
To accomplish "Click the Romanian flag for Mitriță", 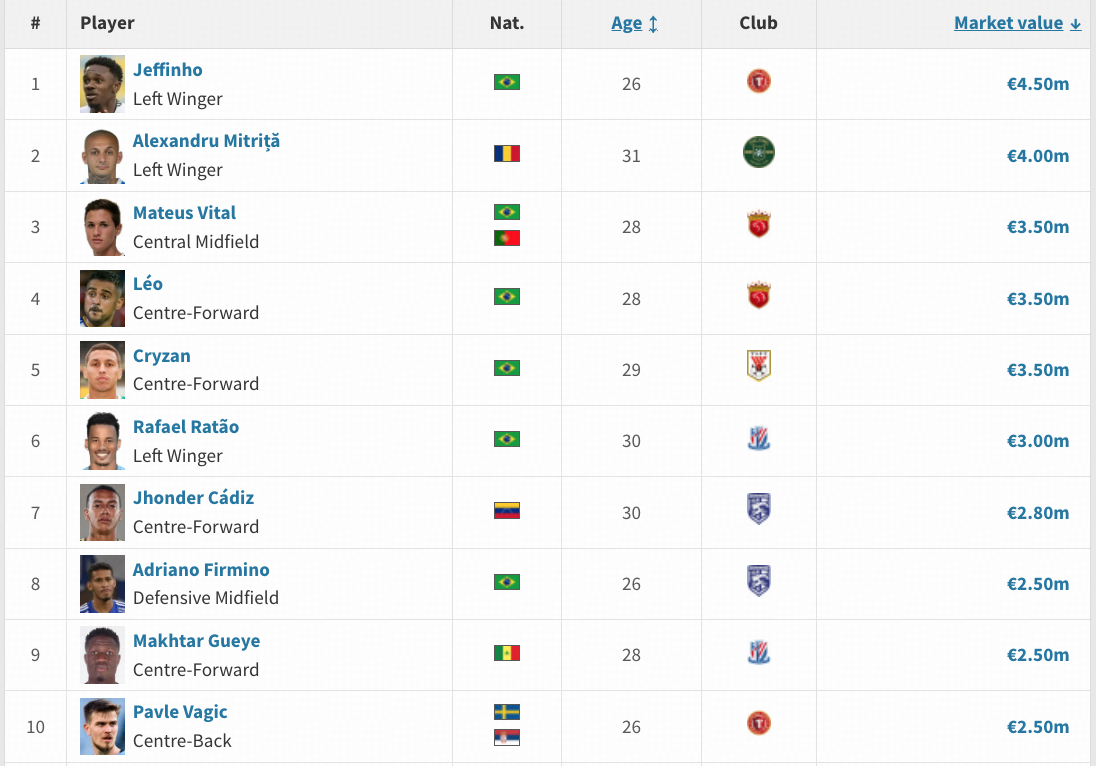I will point(507,154).
